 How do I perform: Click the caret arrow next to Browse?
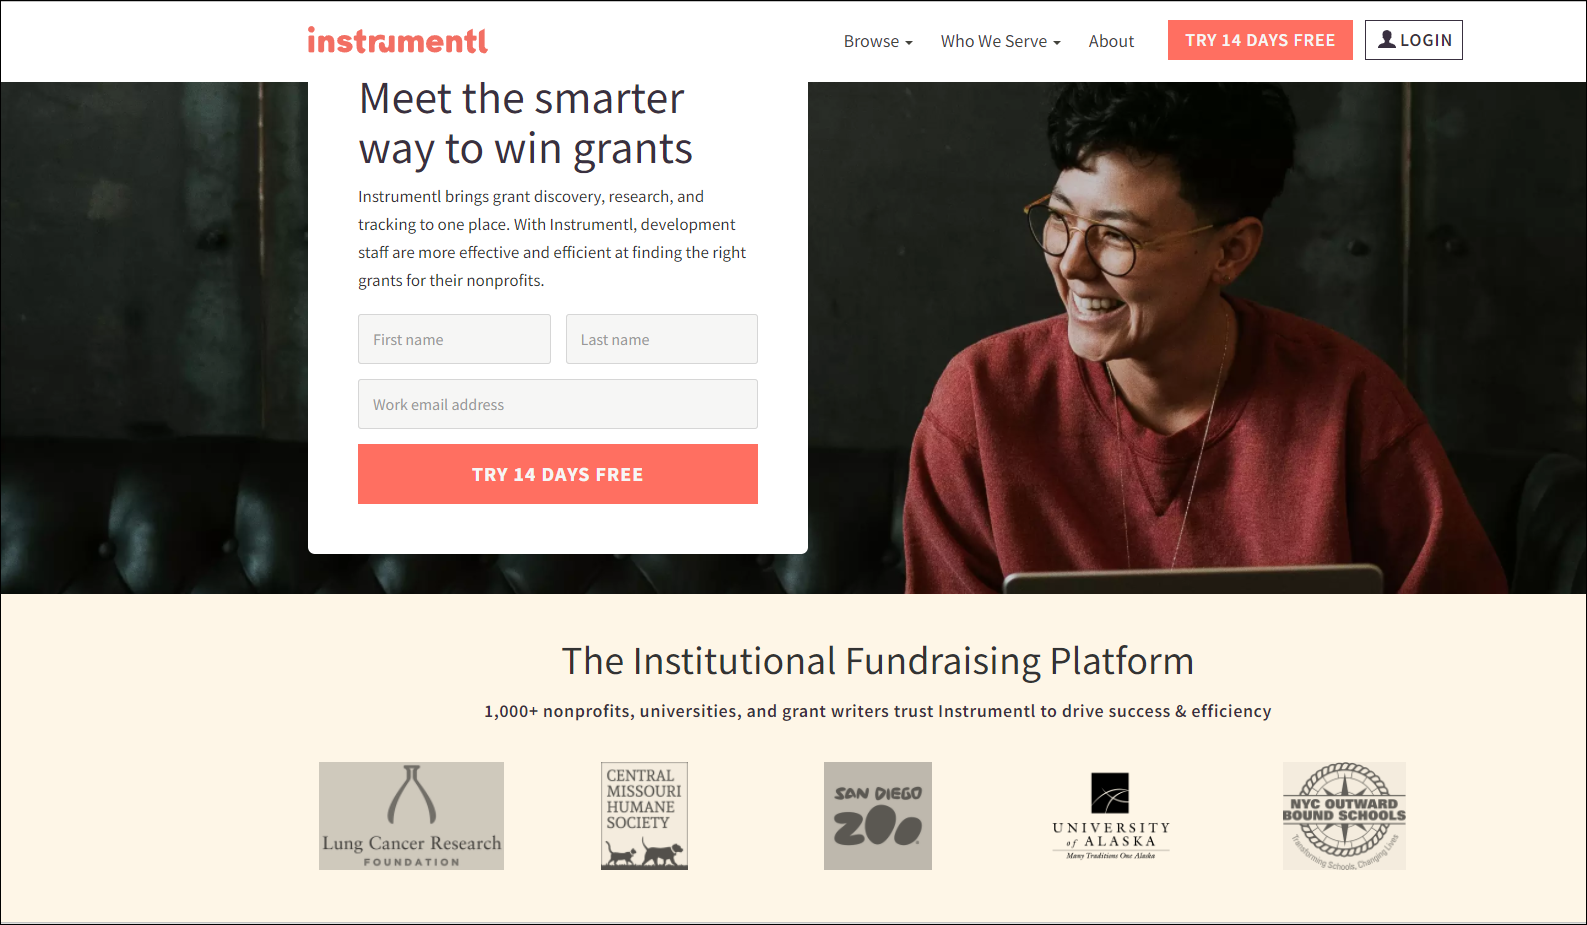909,43
